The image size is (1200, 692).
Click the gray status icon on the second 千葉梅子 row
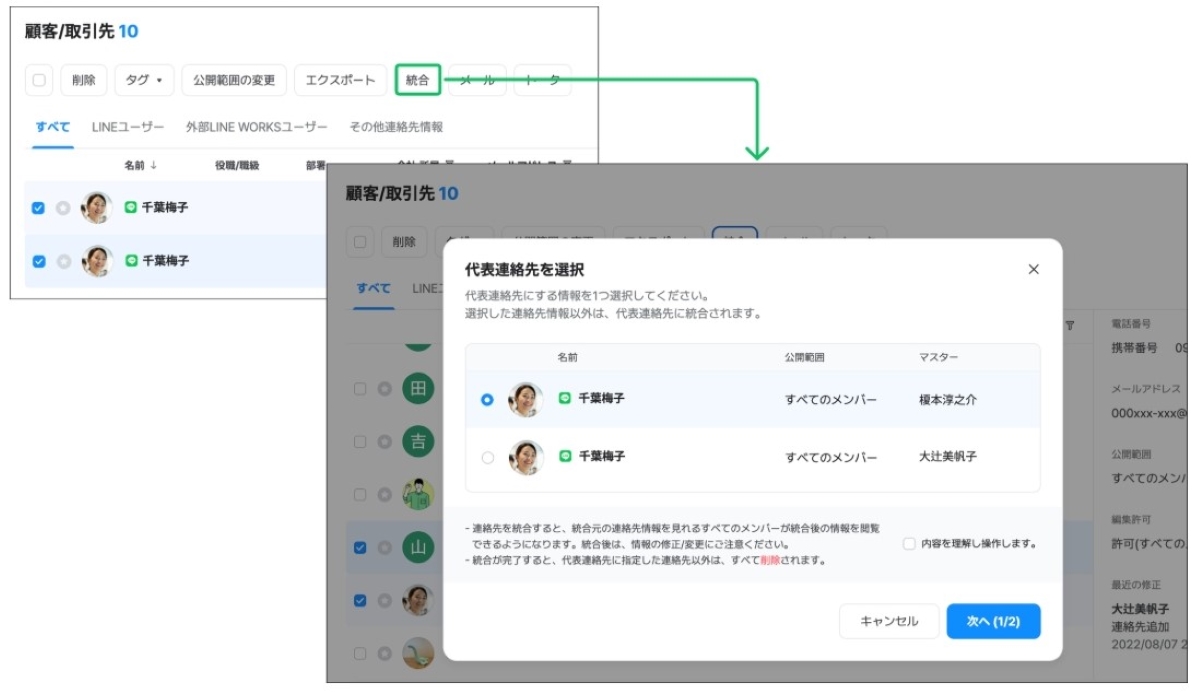tap(64, 261)
